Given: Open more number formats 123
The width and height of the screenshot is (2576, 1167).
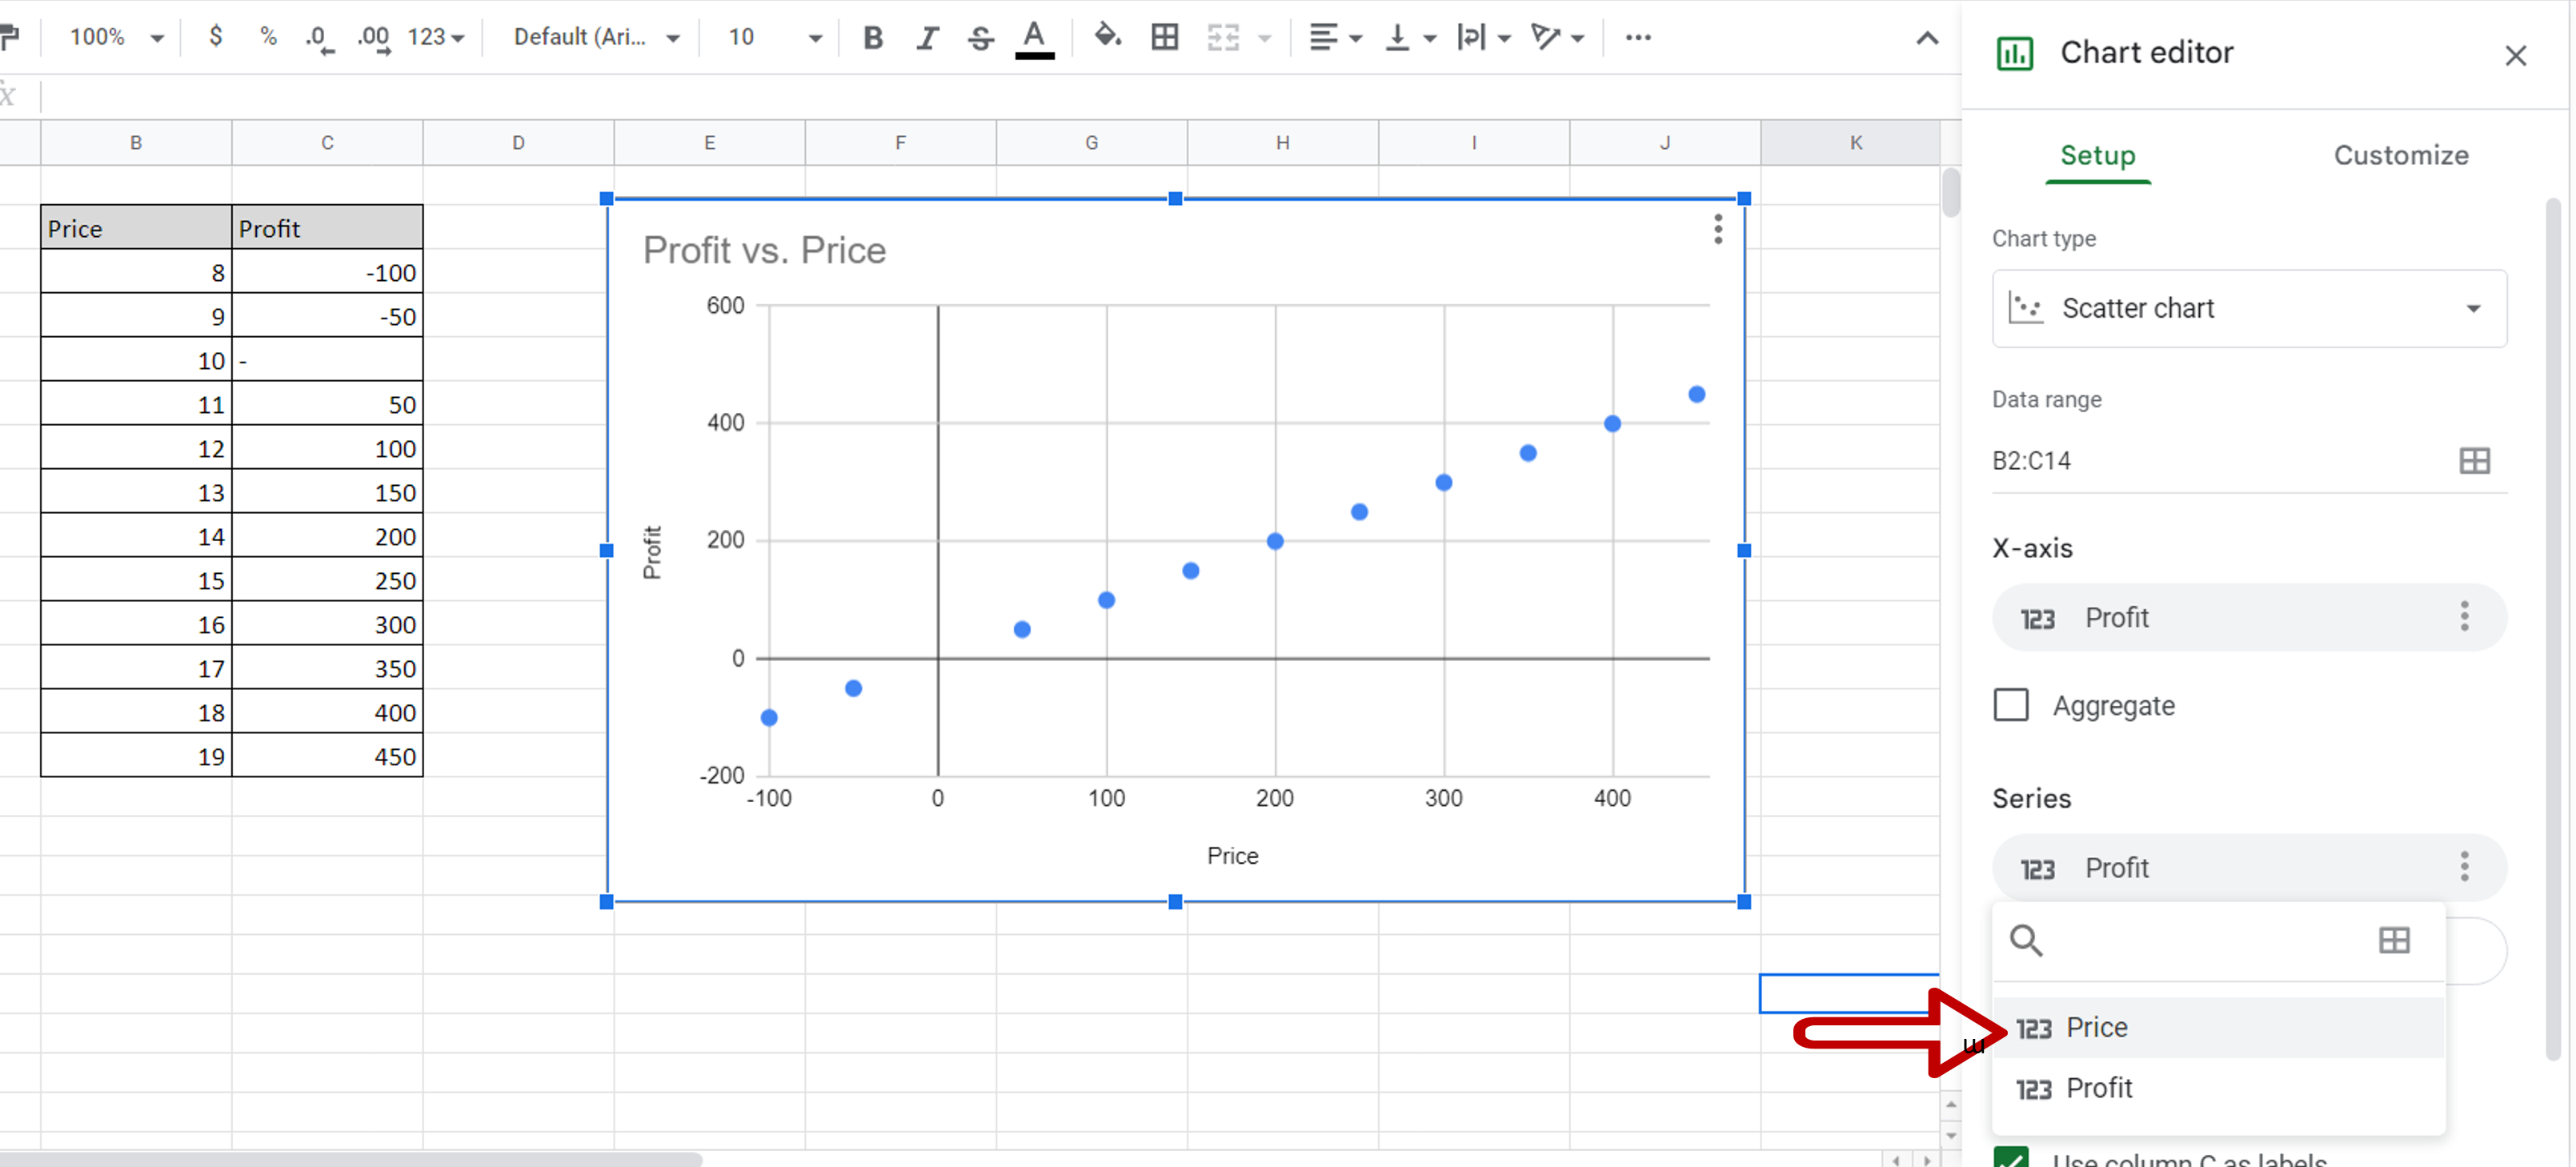Looking at the screenshot, I should [436, 37].
